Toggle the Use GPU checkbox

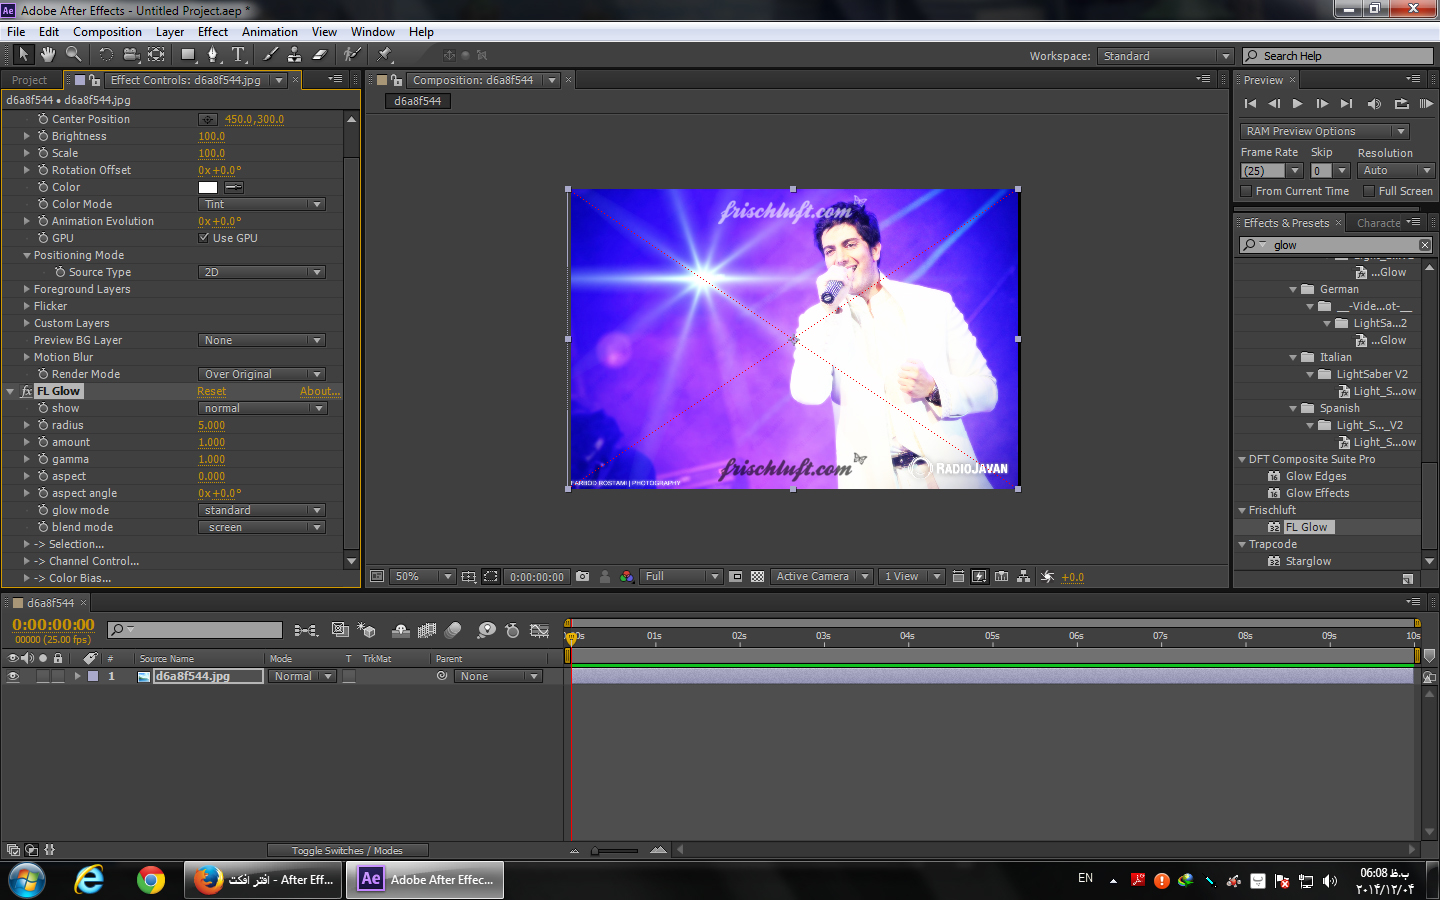(204, 238)
